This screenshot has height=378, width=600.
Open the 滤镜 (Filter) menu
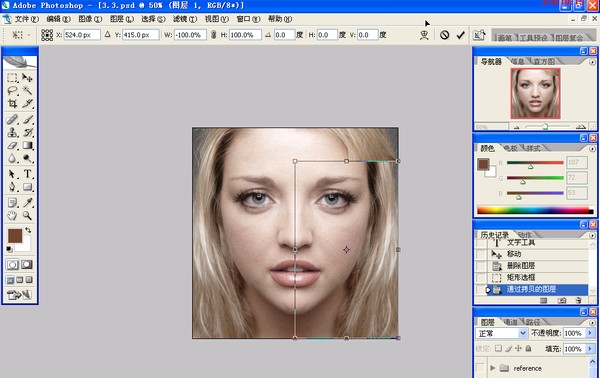click(x=185, y=19)
